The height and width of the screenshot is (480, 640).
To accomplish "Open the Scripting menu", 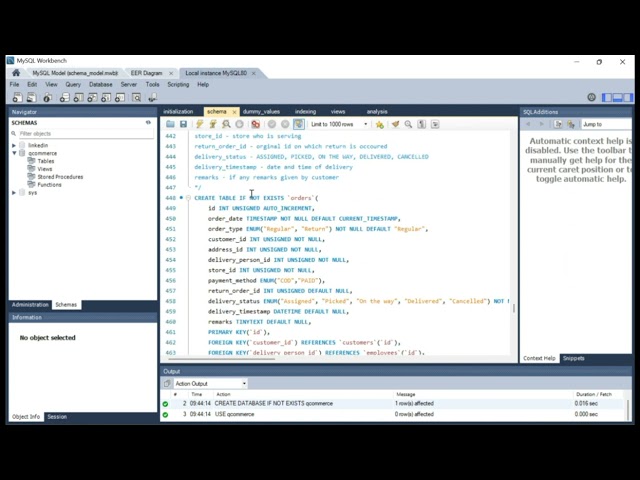I will point(178,84).
